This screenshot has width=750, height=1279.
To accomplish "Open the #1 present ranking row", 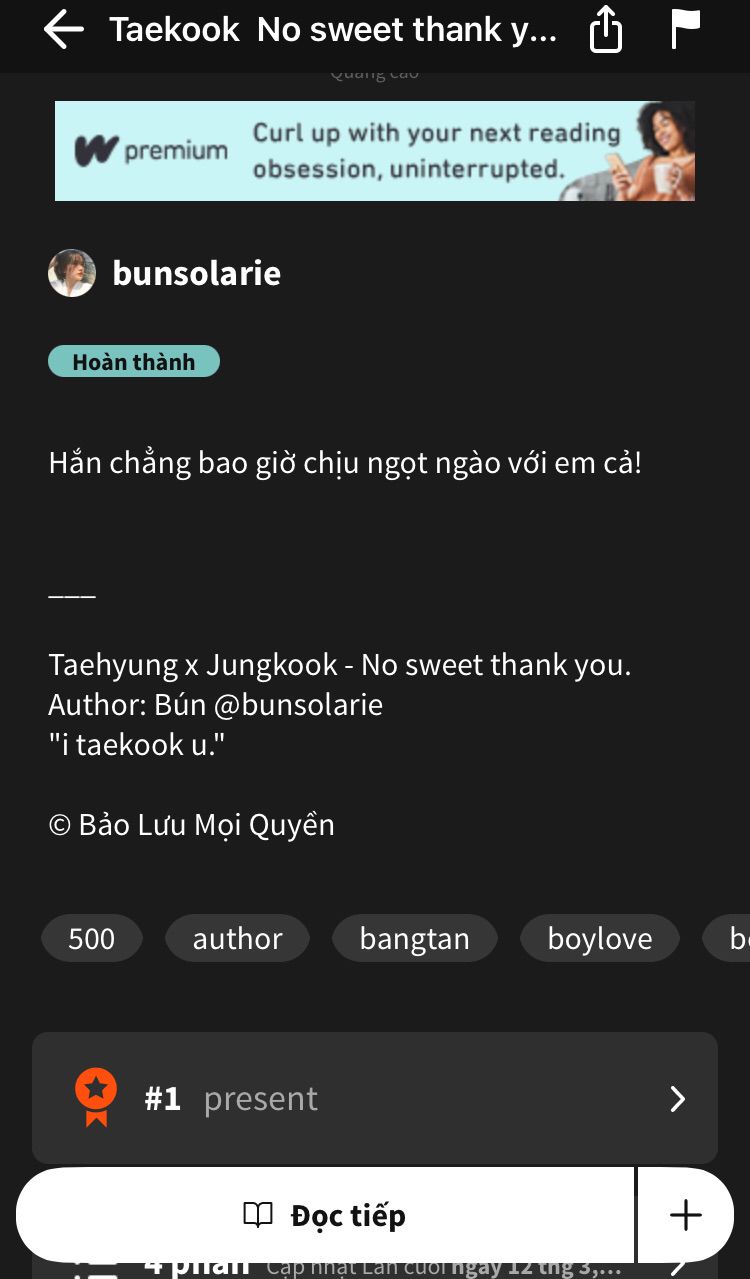I will coord(375,1098).
